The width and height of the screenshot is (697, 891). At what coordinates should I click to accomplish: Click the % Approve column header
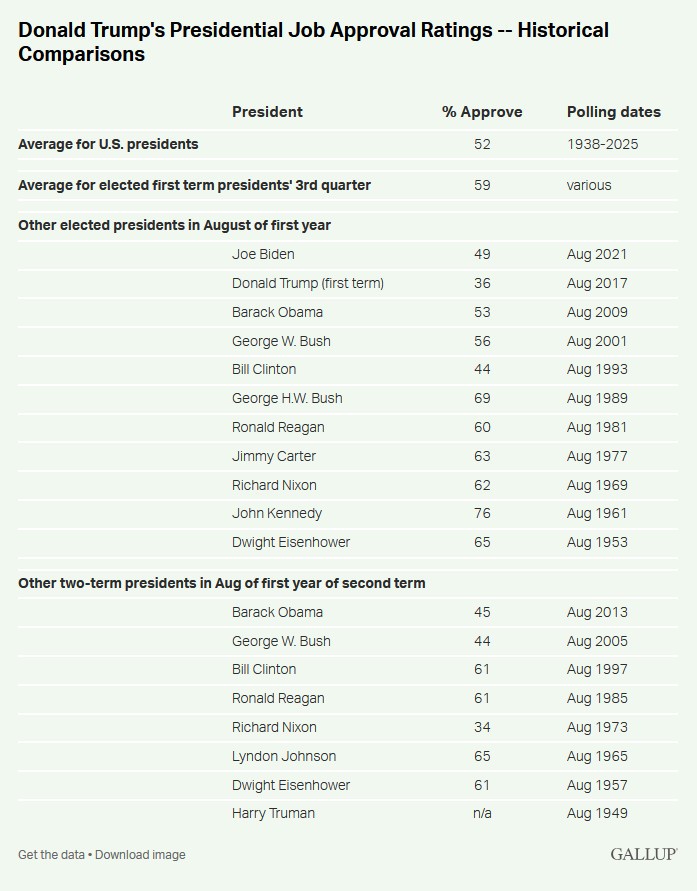pos(482,112)
